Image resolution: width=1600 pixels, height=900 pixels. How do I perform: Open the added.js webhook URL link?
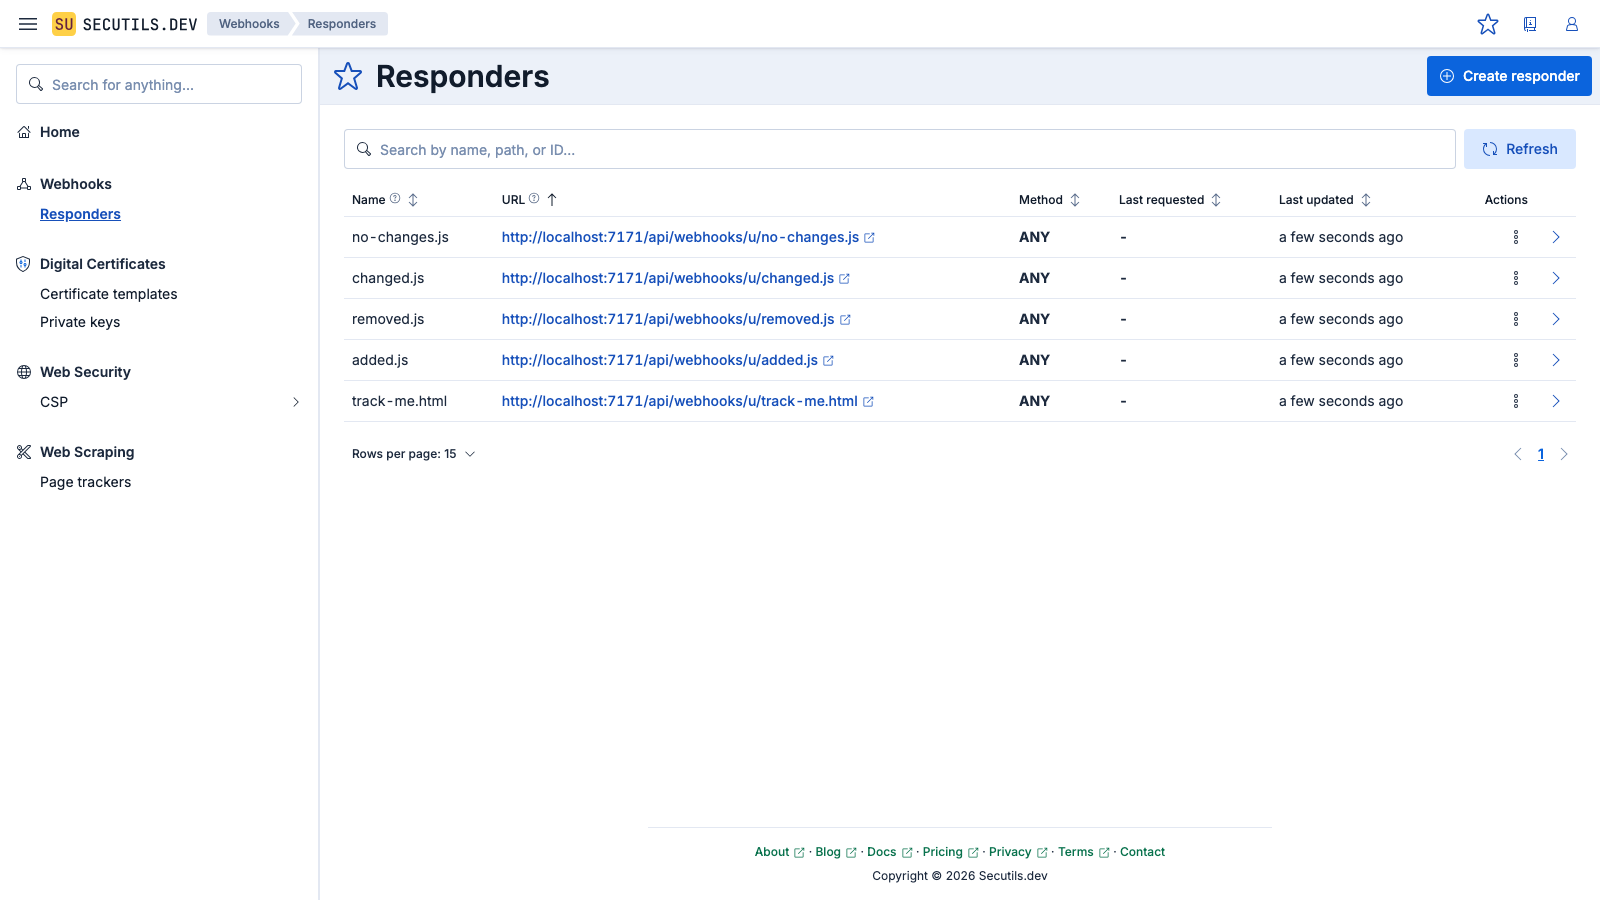pos(659,360)
